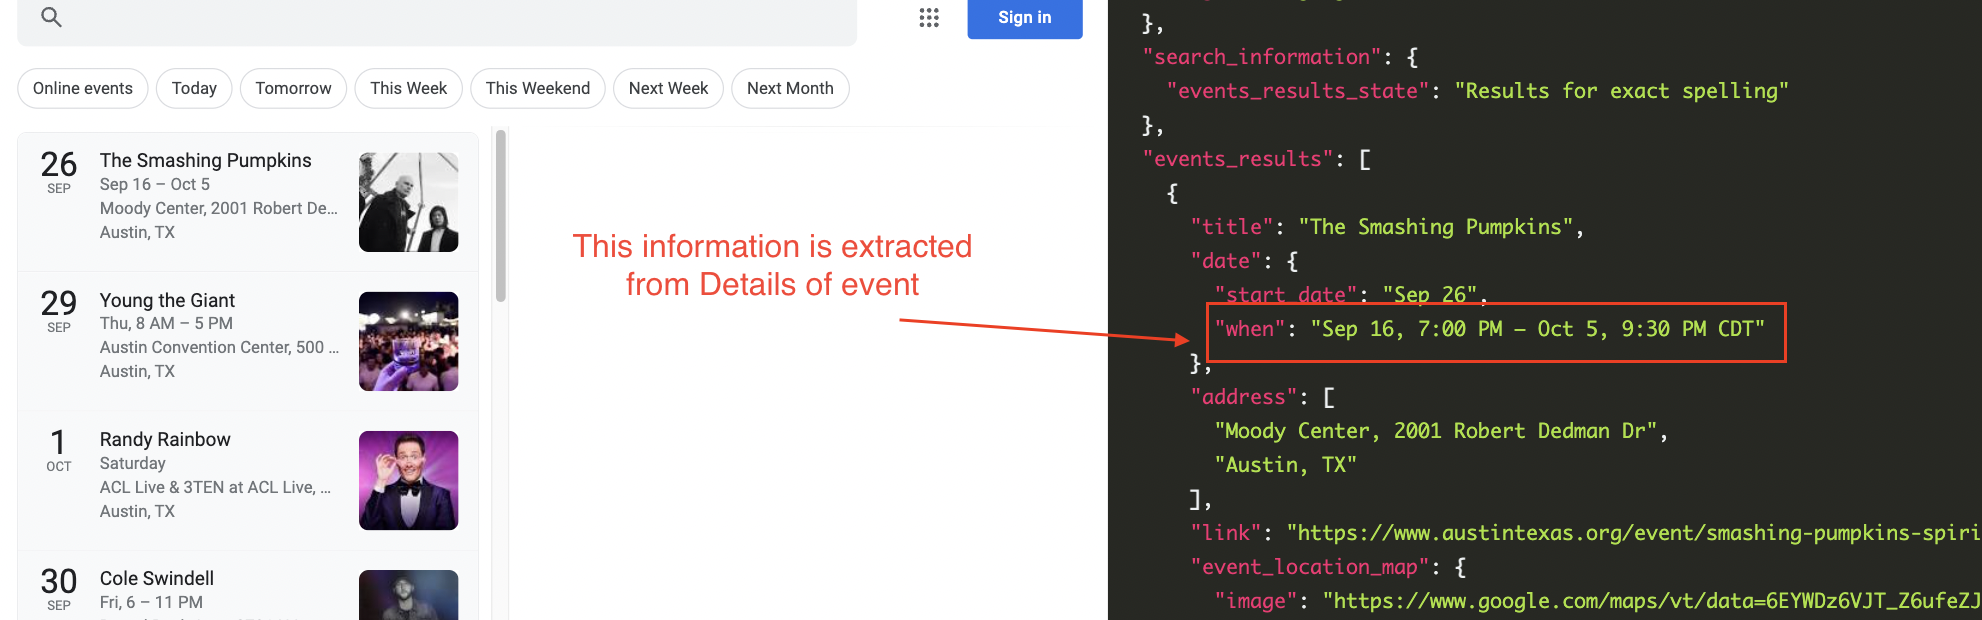
Task: Click the "image" JSON key
Action: pyautogui.click(x=1256, y=601)
